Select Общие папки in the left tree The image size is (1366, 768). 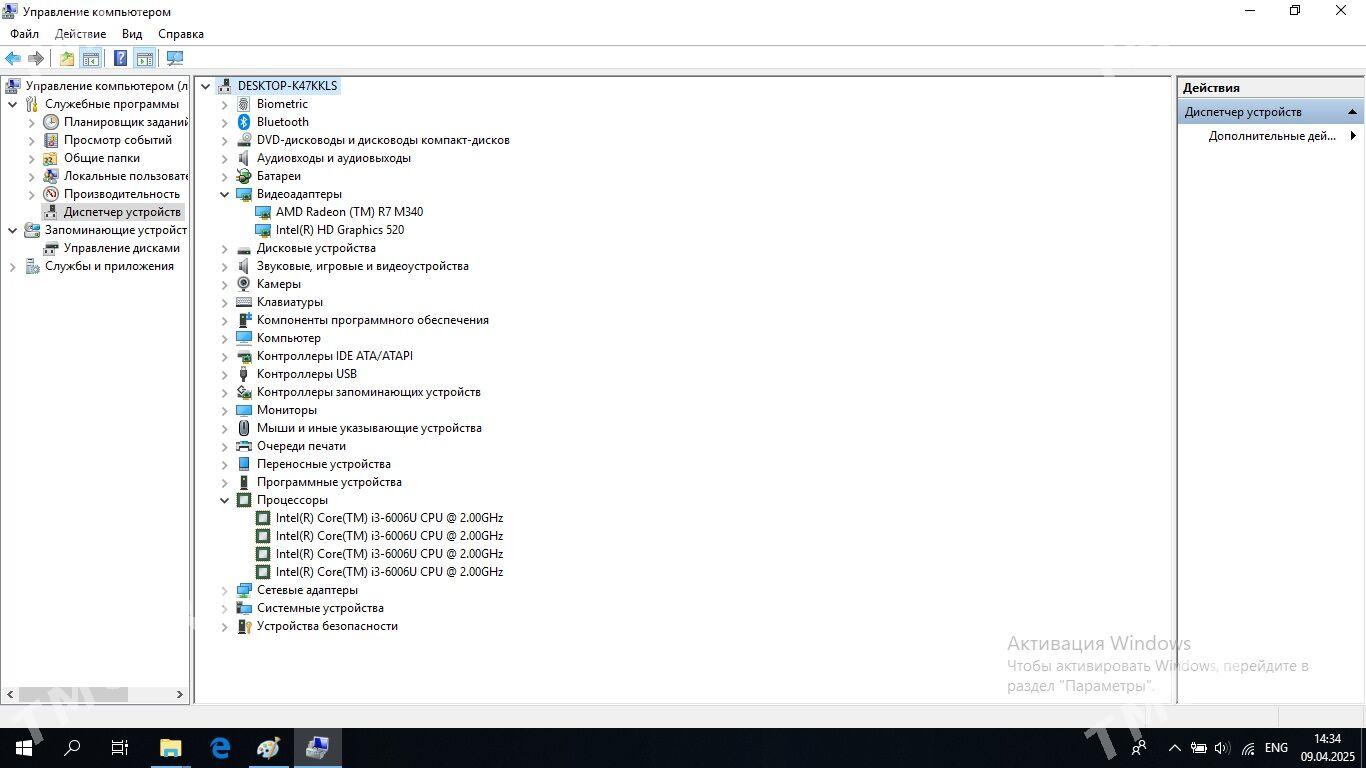click(102, 158)
